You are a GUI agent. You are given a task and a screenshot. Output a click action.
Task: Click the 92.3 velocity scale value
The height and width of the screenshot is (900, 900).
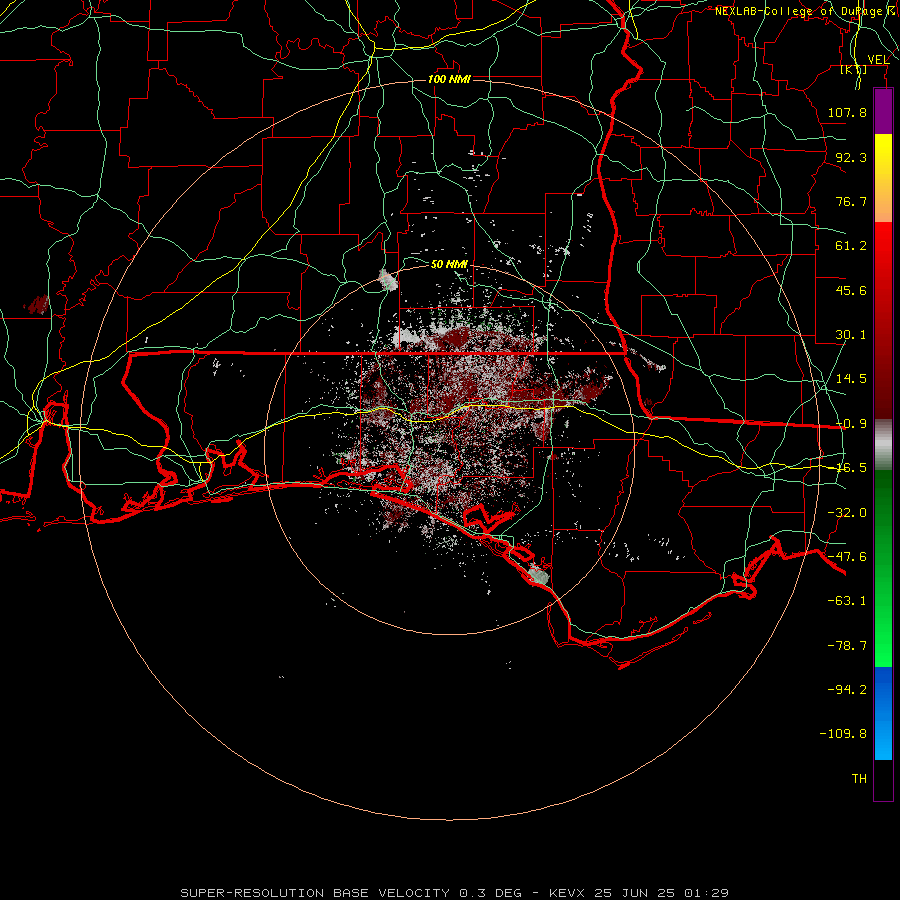[851, 157]
